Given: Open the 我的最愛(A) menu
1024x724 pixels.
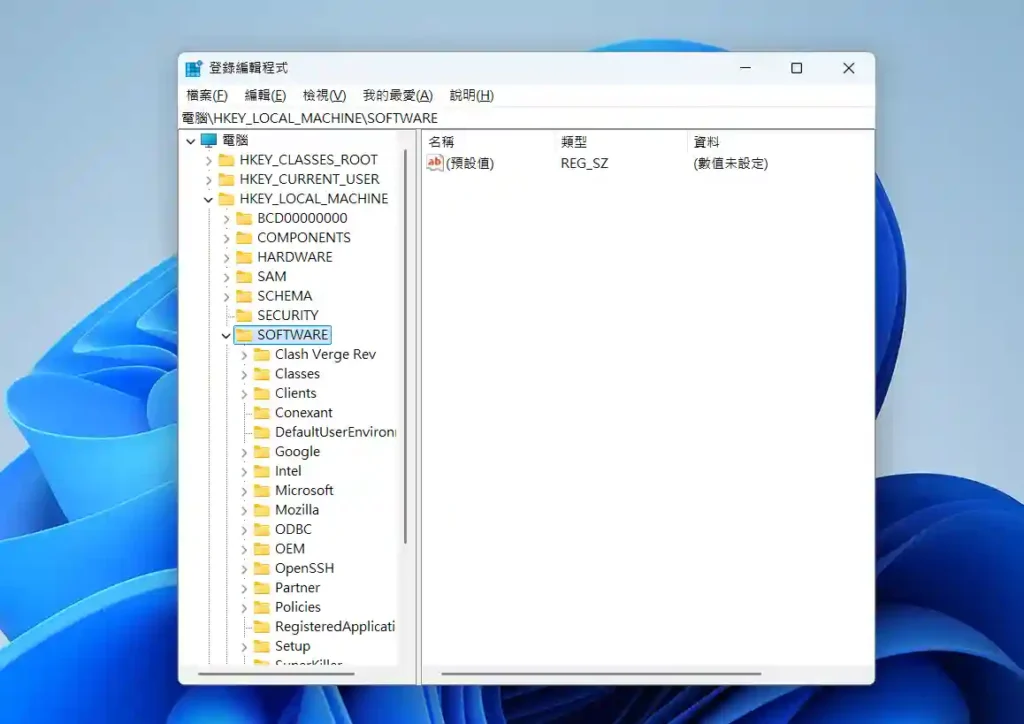Looking at the screenshot, I should 398,95.
